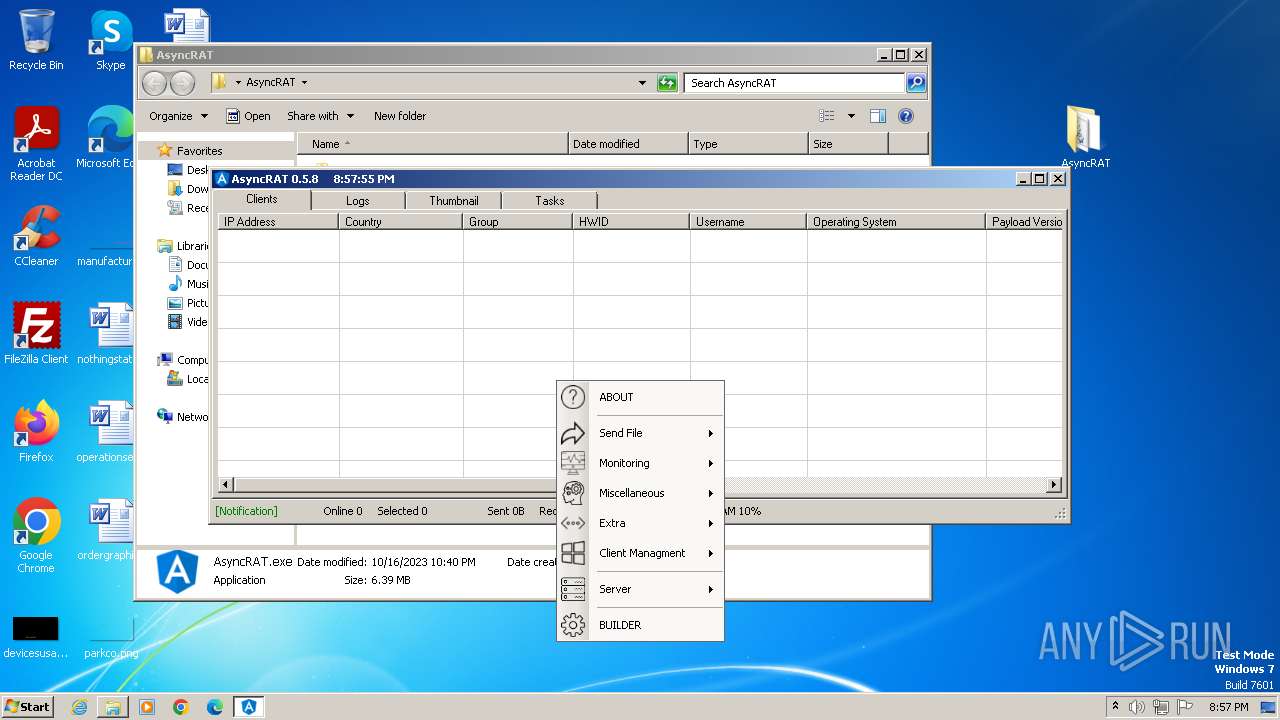Show hidden system tray icons
This screenshot has height=720, width=1280.
coord(1115,707)
